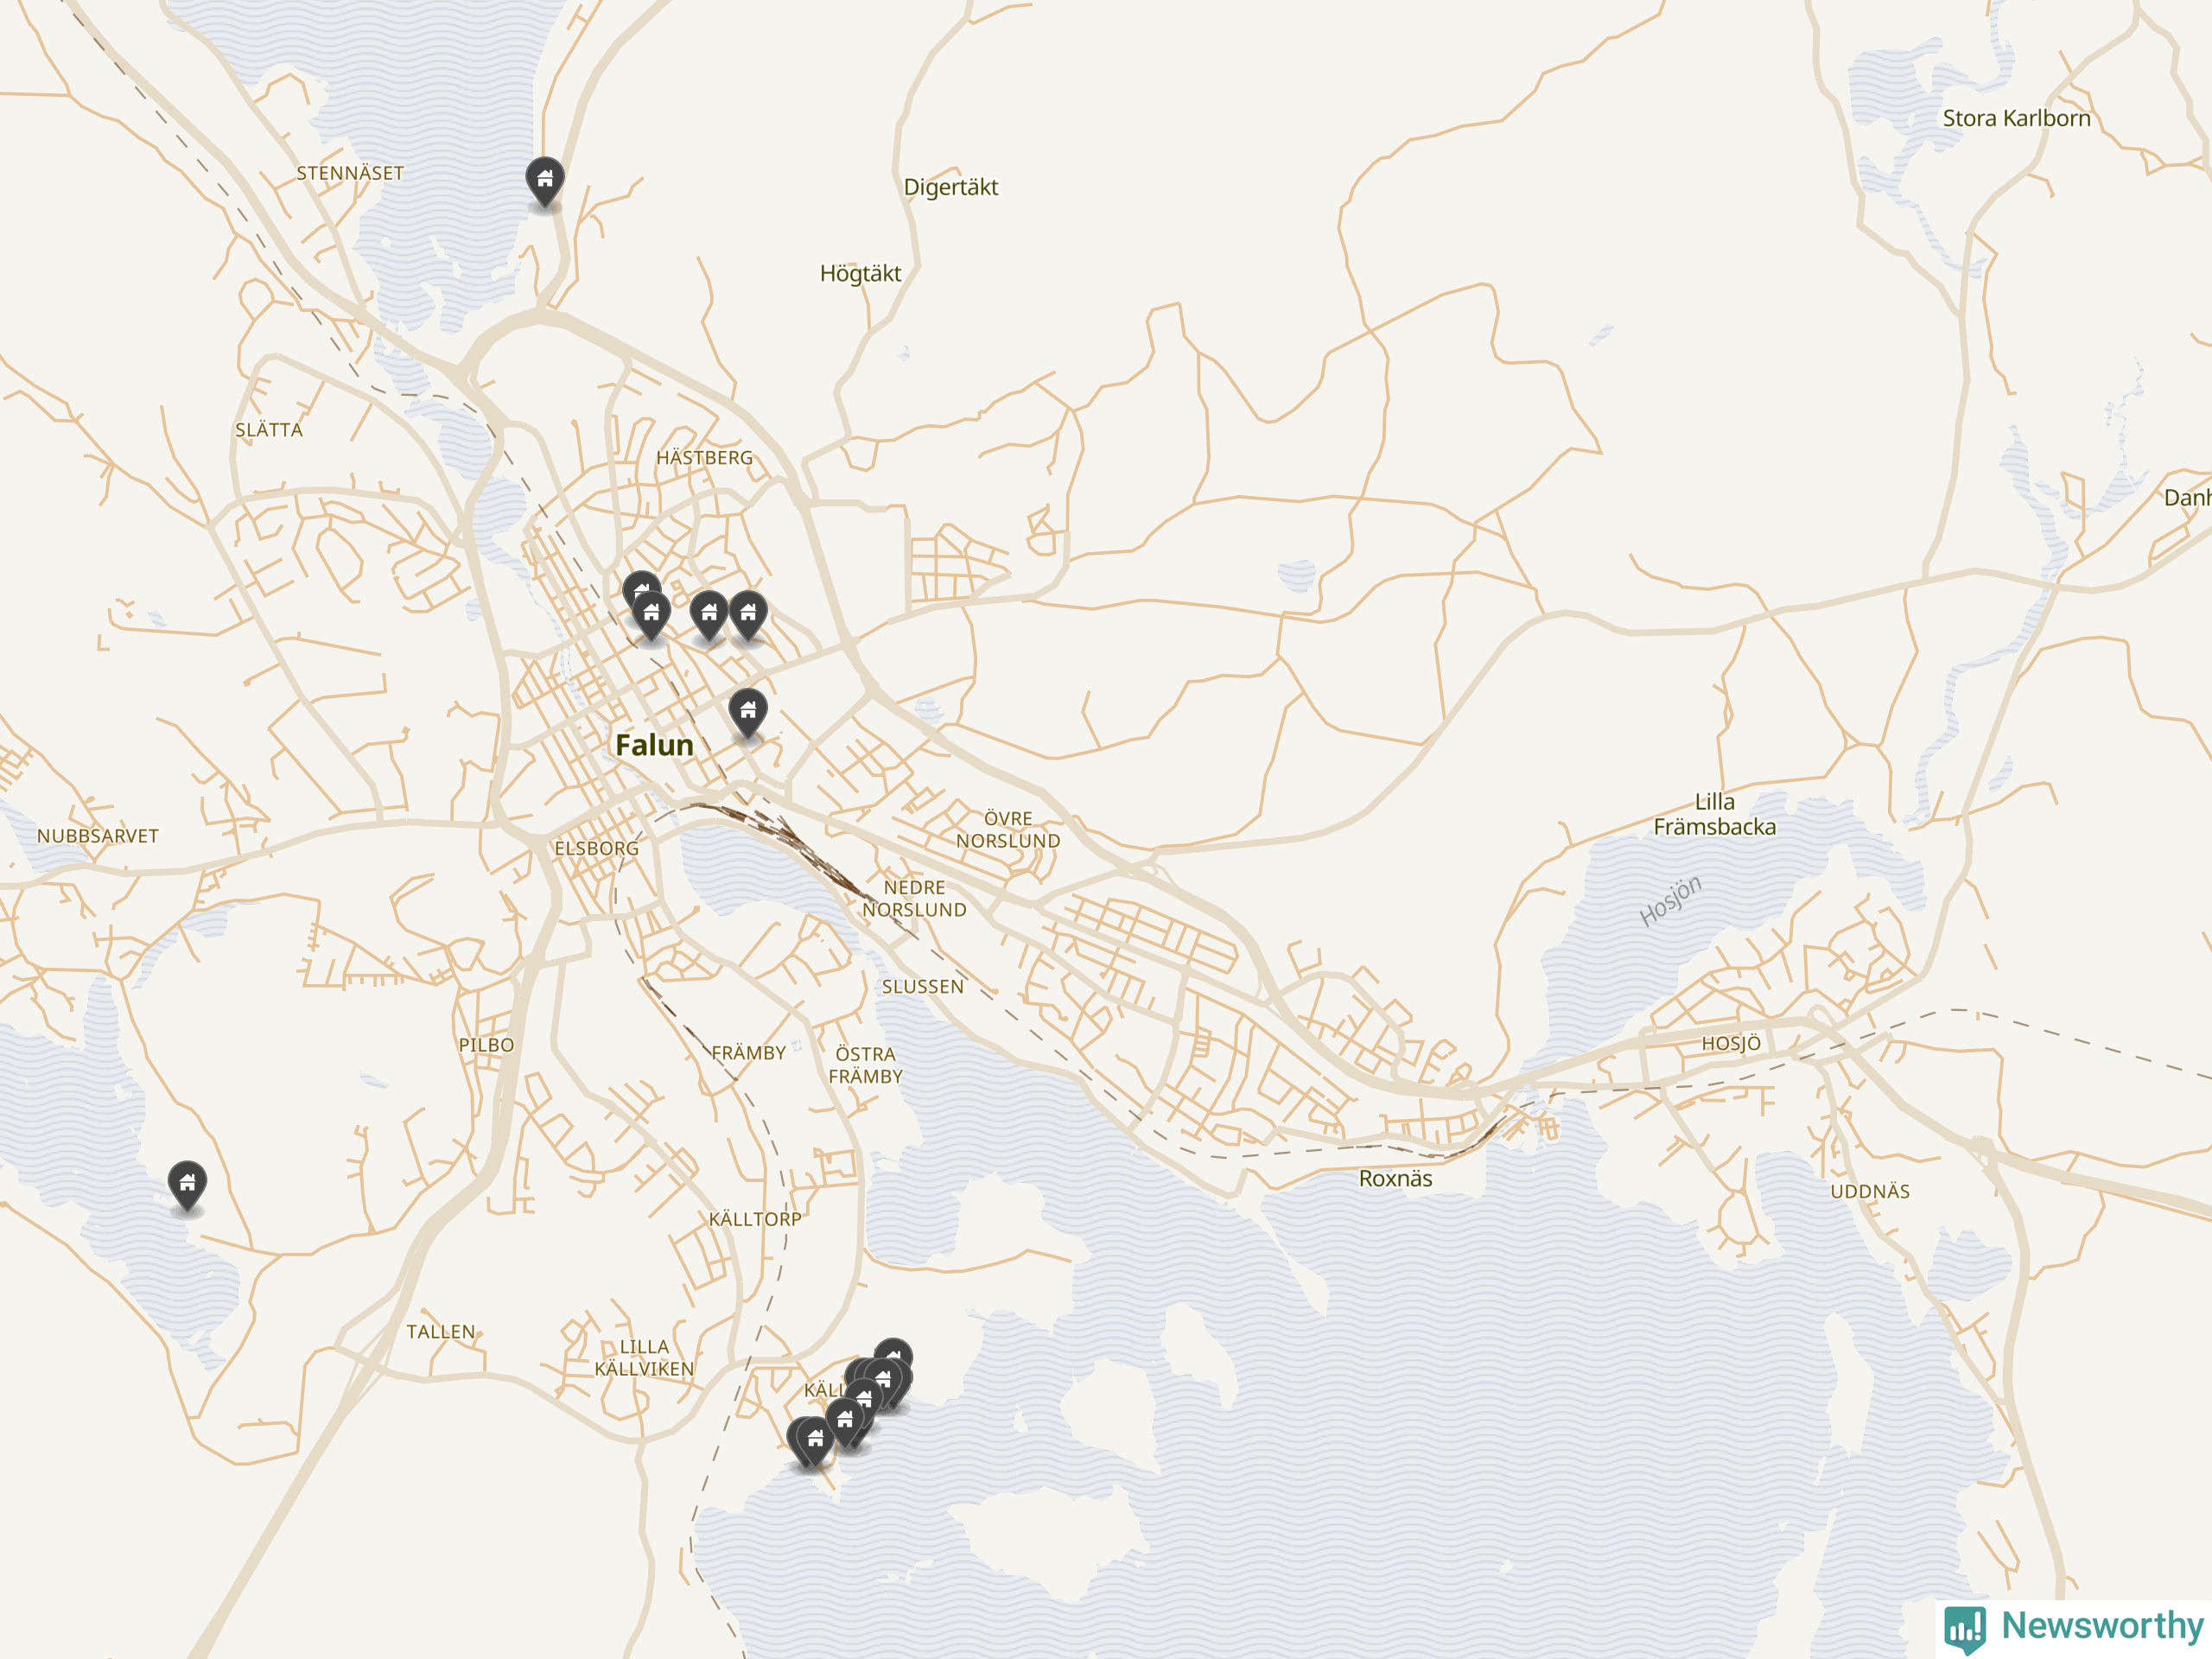Screen dimensions: 2212x1659
Task: Click the rightmost house marker below Hästberg
Action: 748,615
